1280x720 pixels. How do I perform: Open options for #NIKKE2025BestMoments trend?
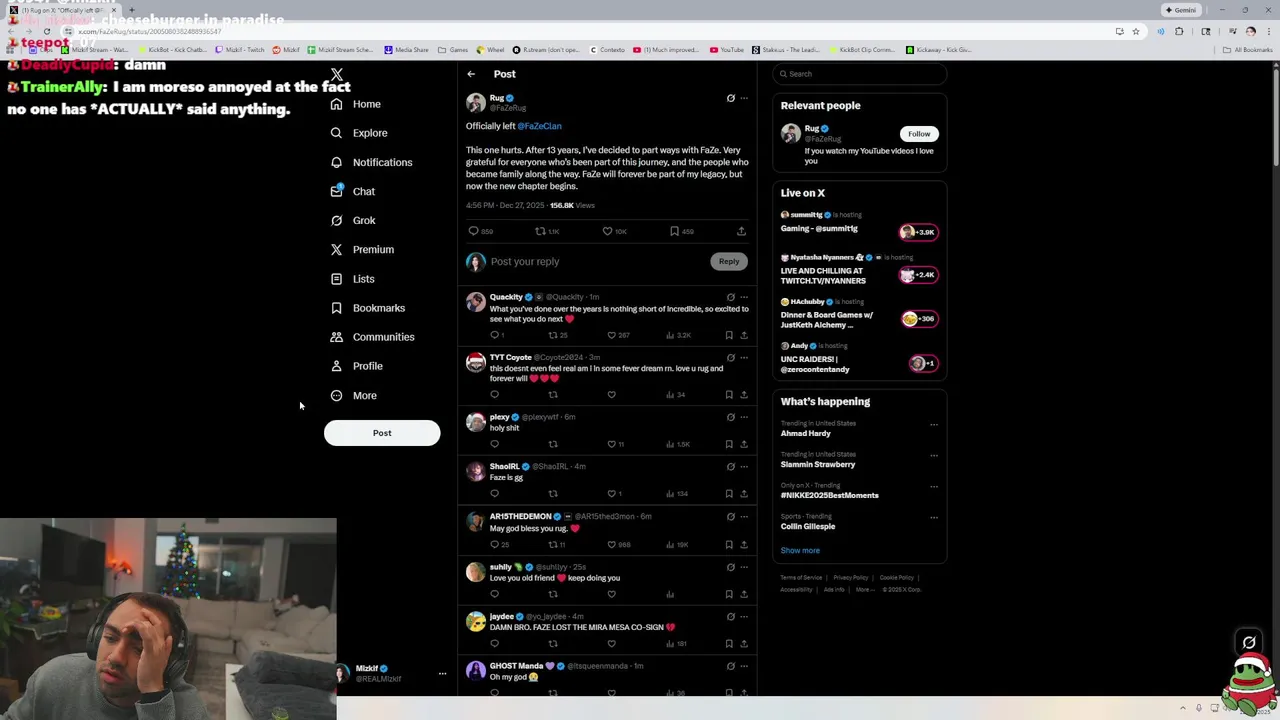click(934, 487)
